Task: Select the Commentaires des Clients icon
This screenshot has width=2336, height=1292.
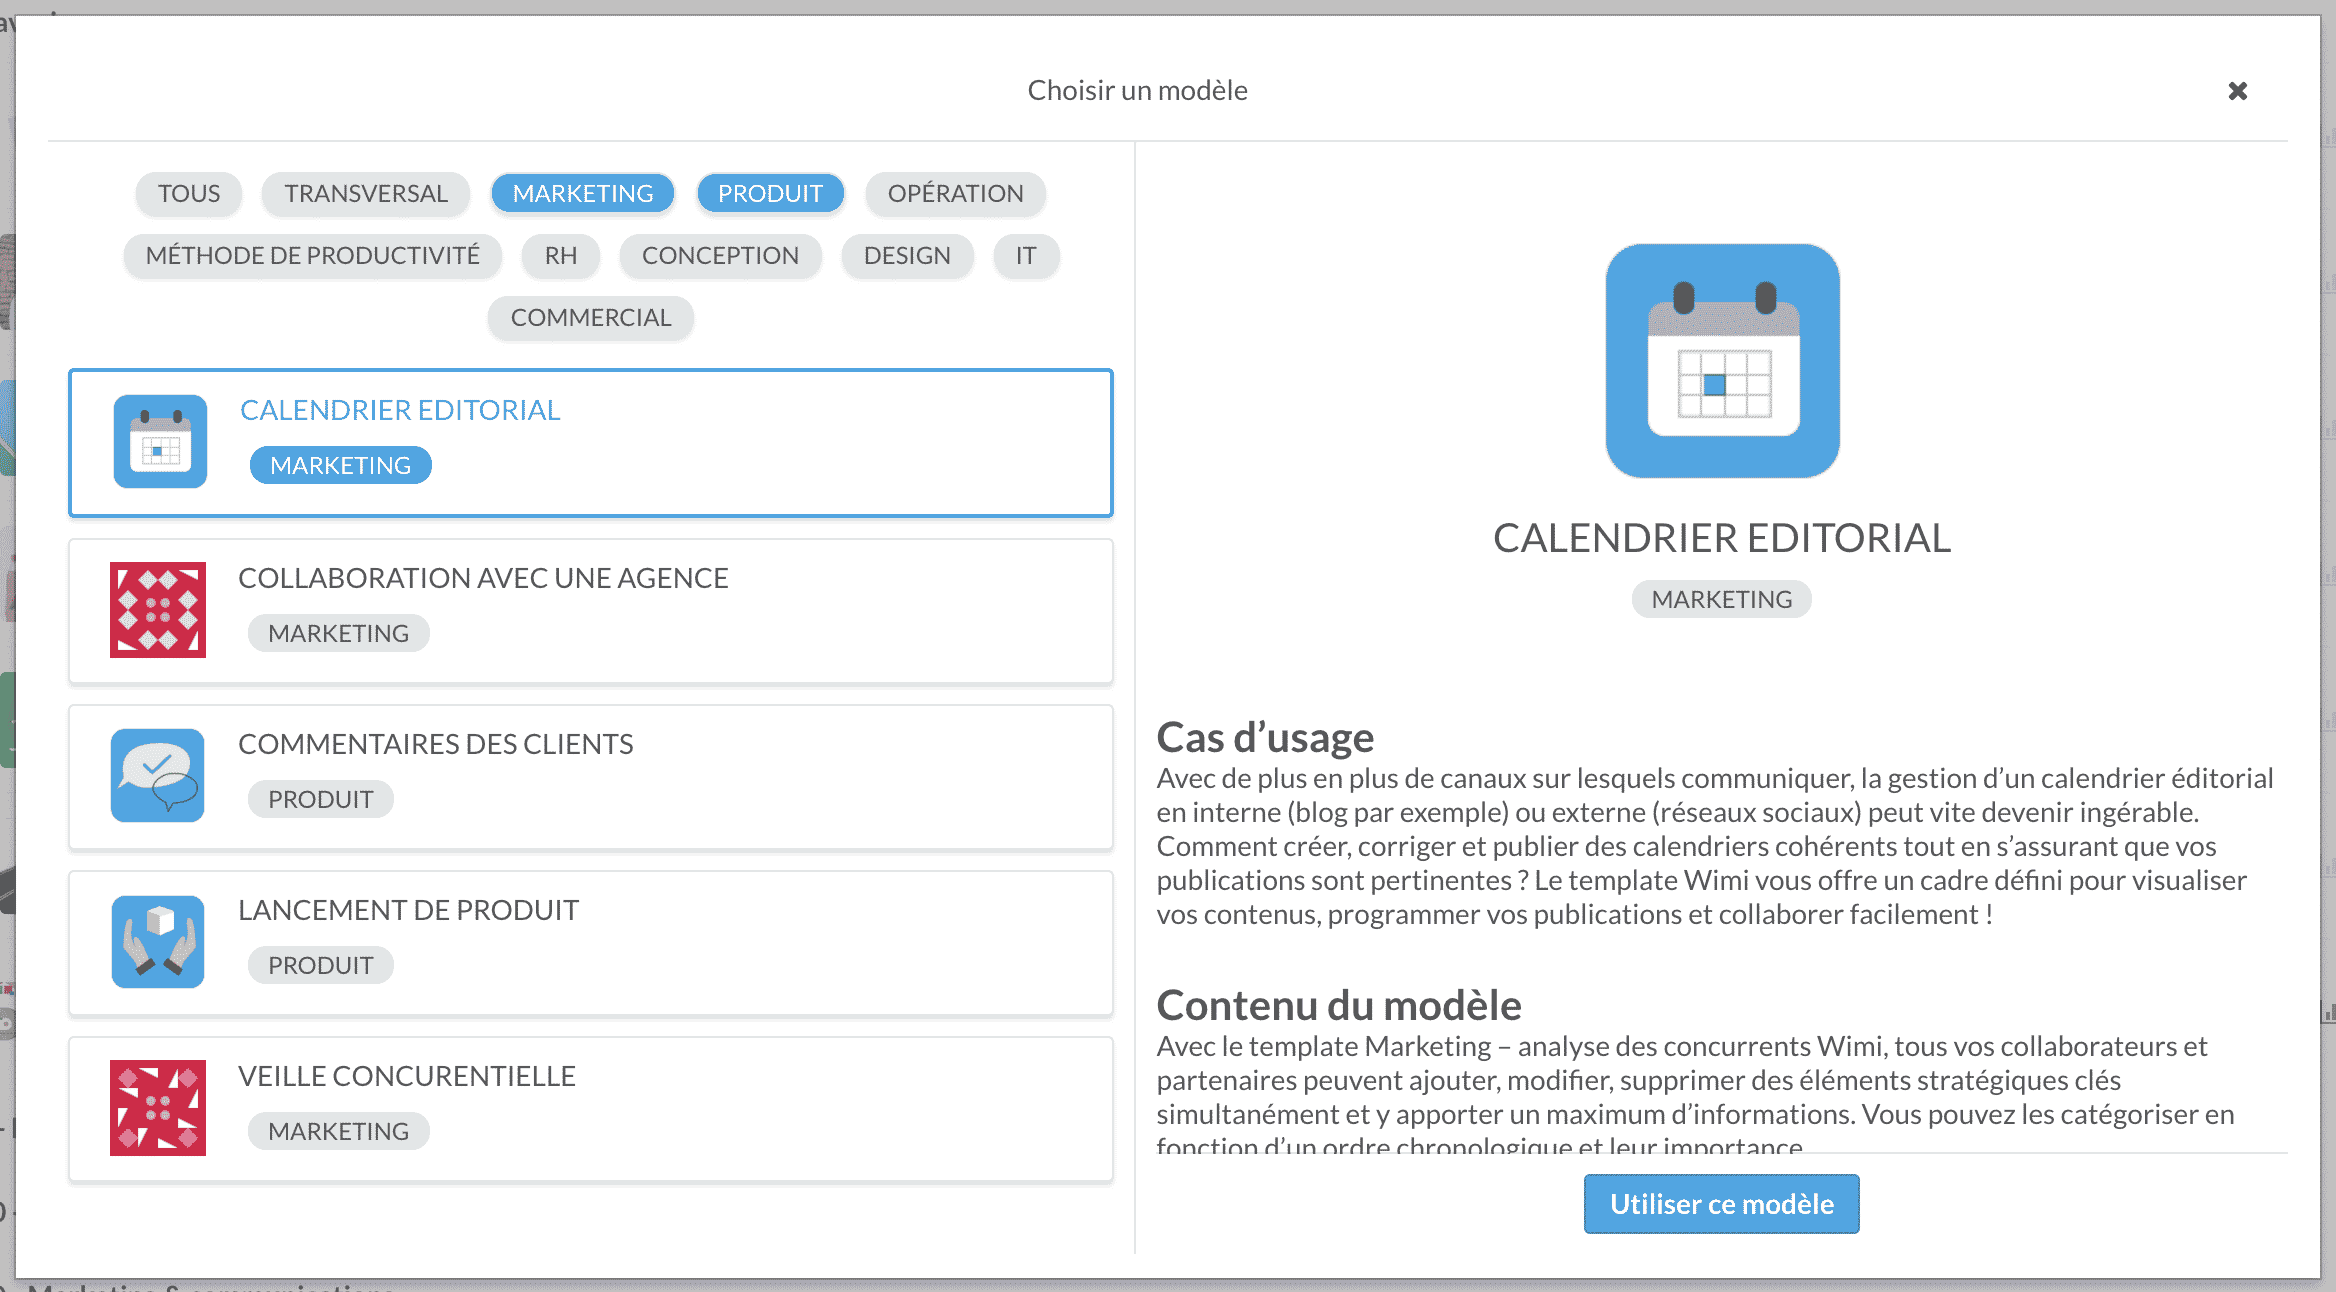Action: tap(159, 775)
